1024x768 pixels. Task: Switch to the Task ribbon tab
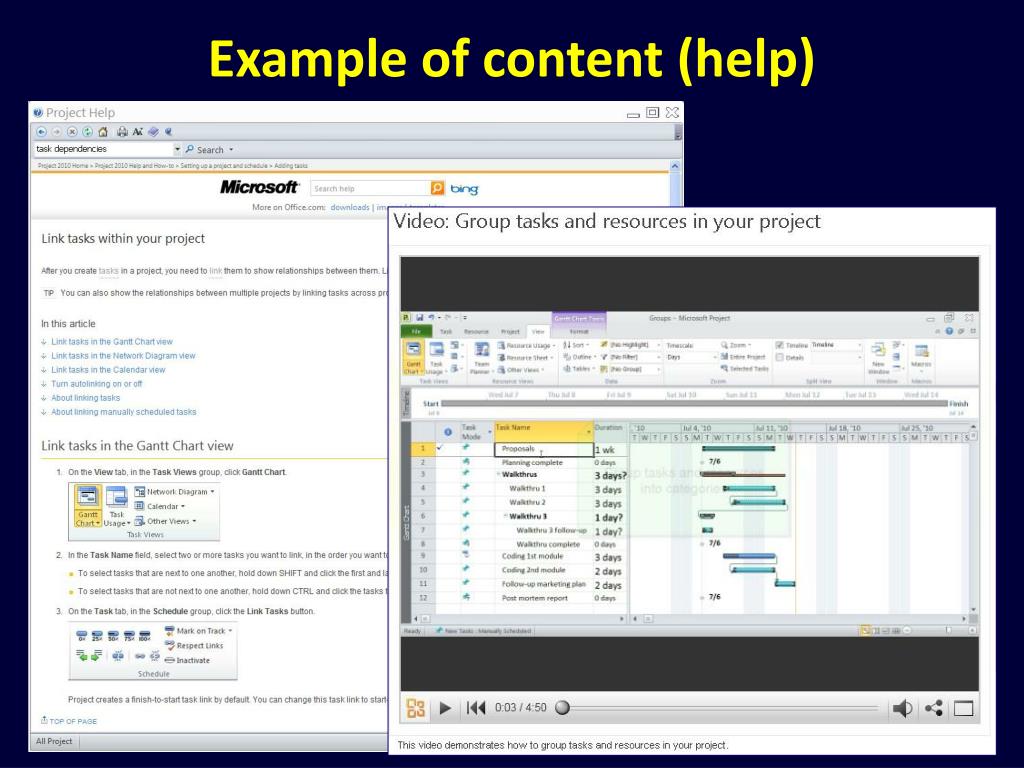click(446, 331)
